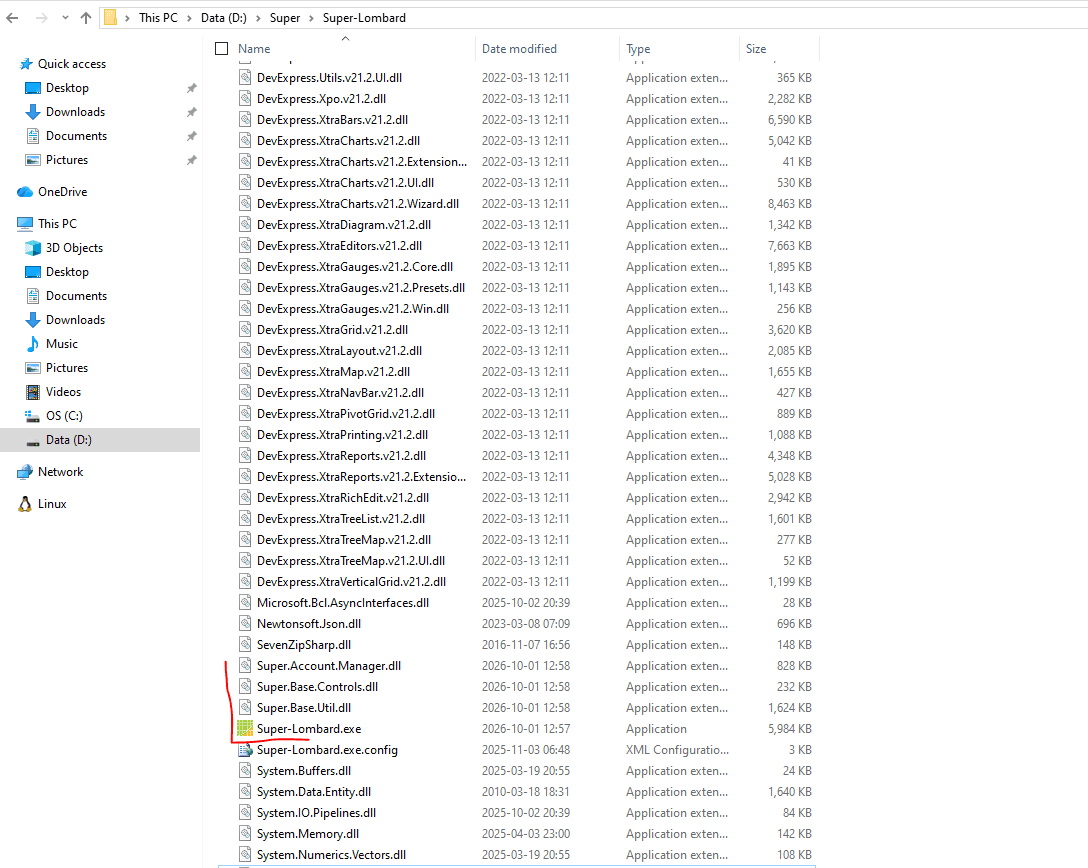Click the Super-Lombard.exe application icon
Image resolution: width=1088 pixels, height=868 pixels.
pos(245,729)
